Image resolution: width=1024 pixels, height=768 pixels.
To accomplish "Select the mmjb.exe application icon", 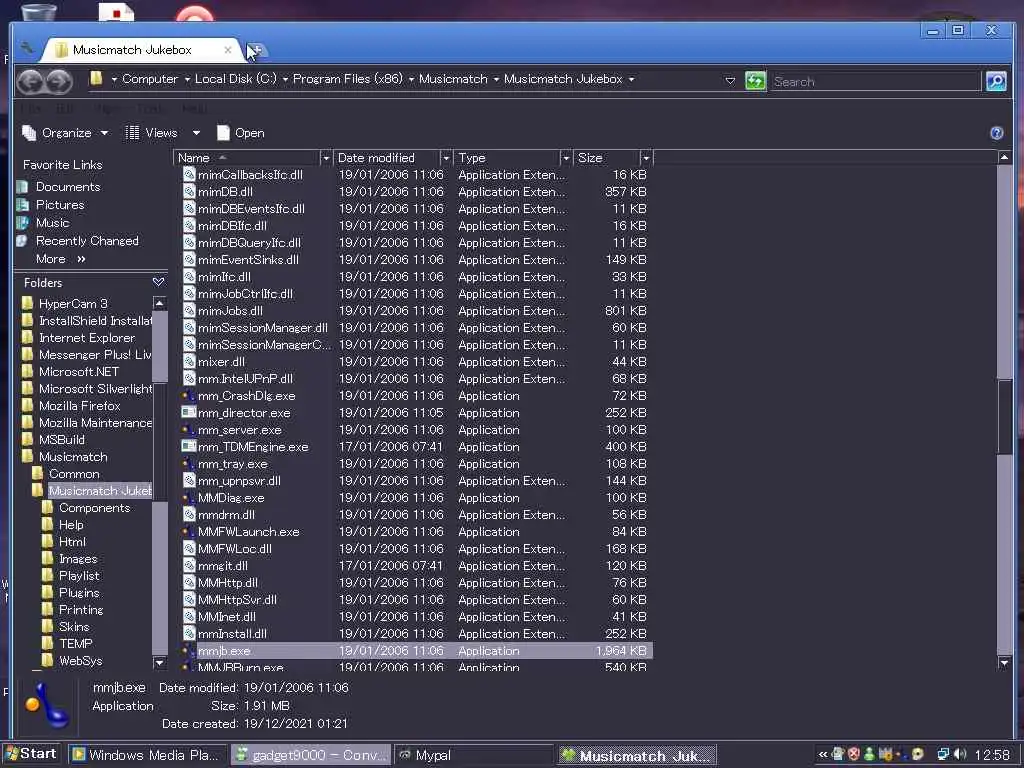I will 189,650.
